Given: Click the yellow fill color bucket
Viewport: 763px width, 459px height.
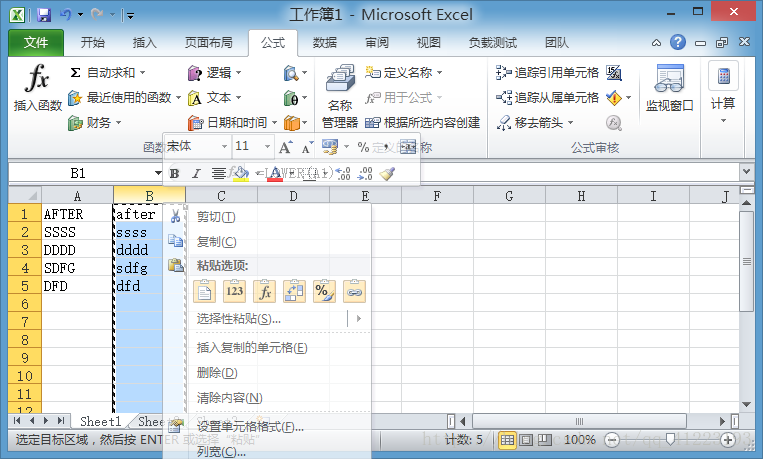Looking at the screenshot, I should point(240,173).
